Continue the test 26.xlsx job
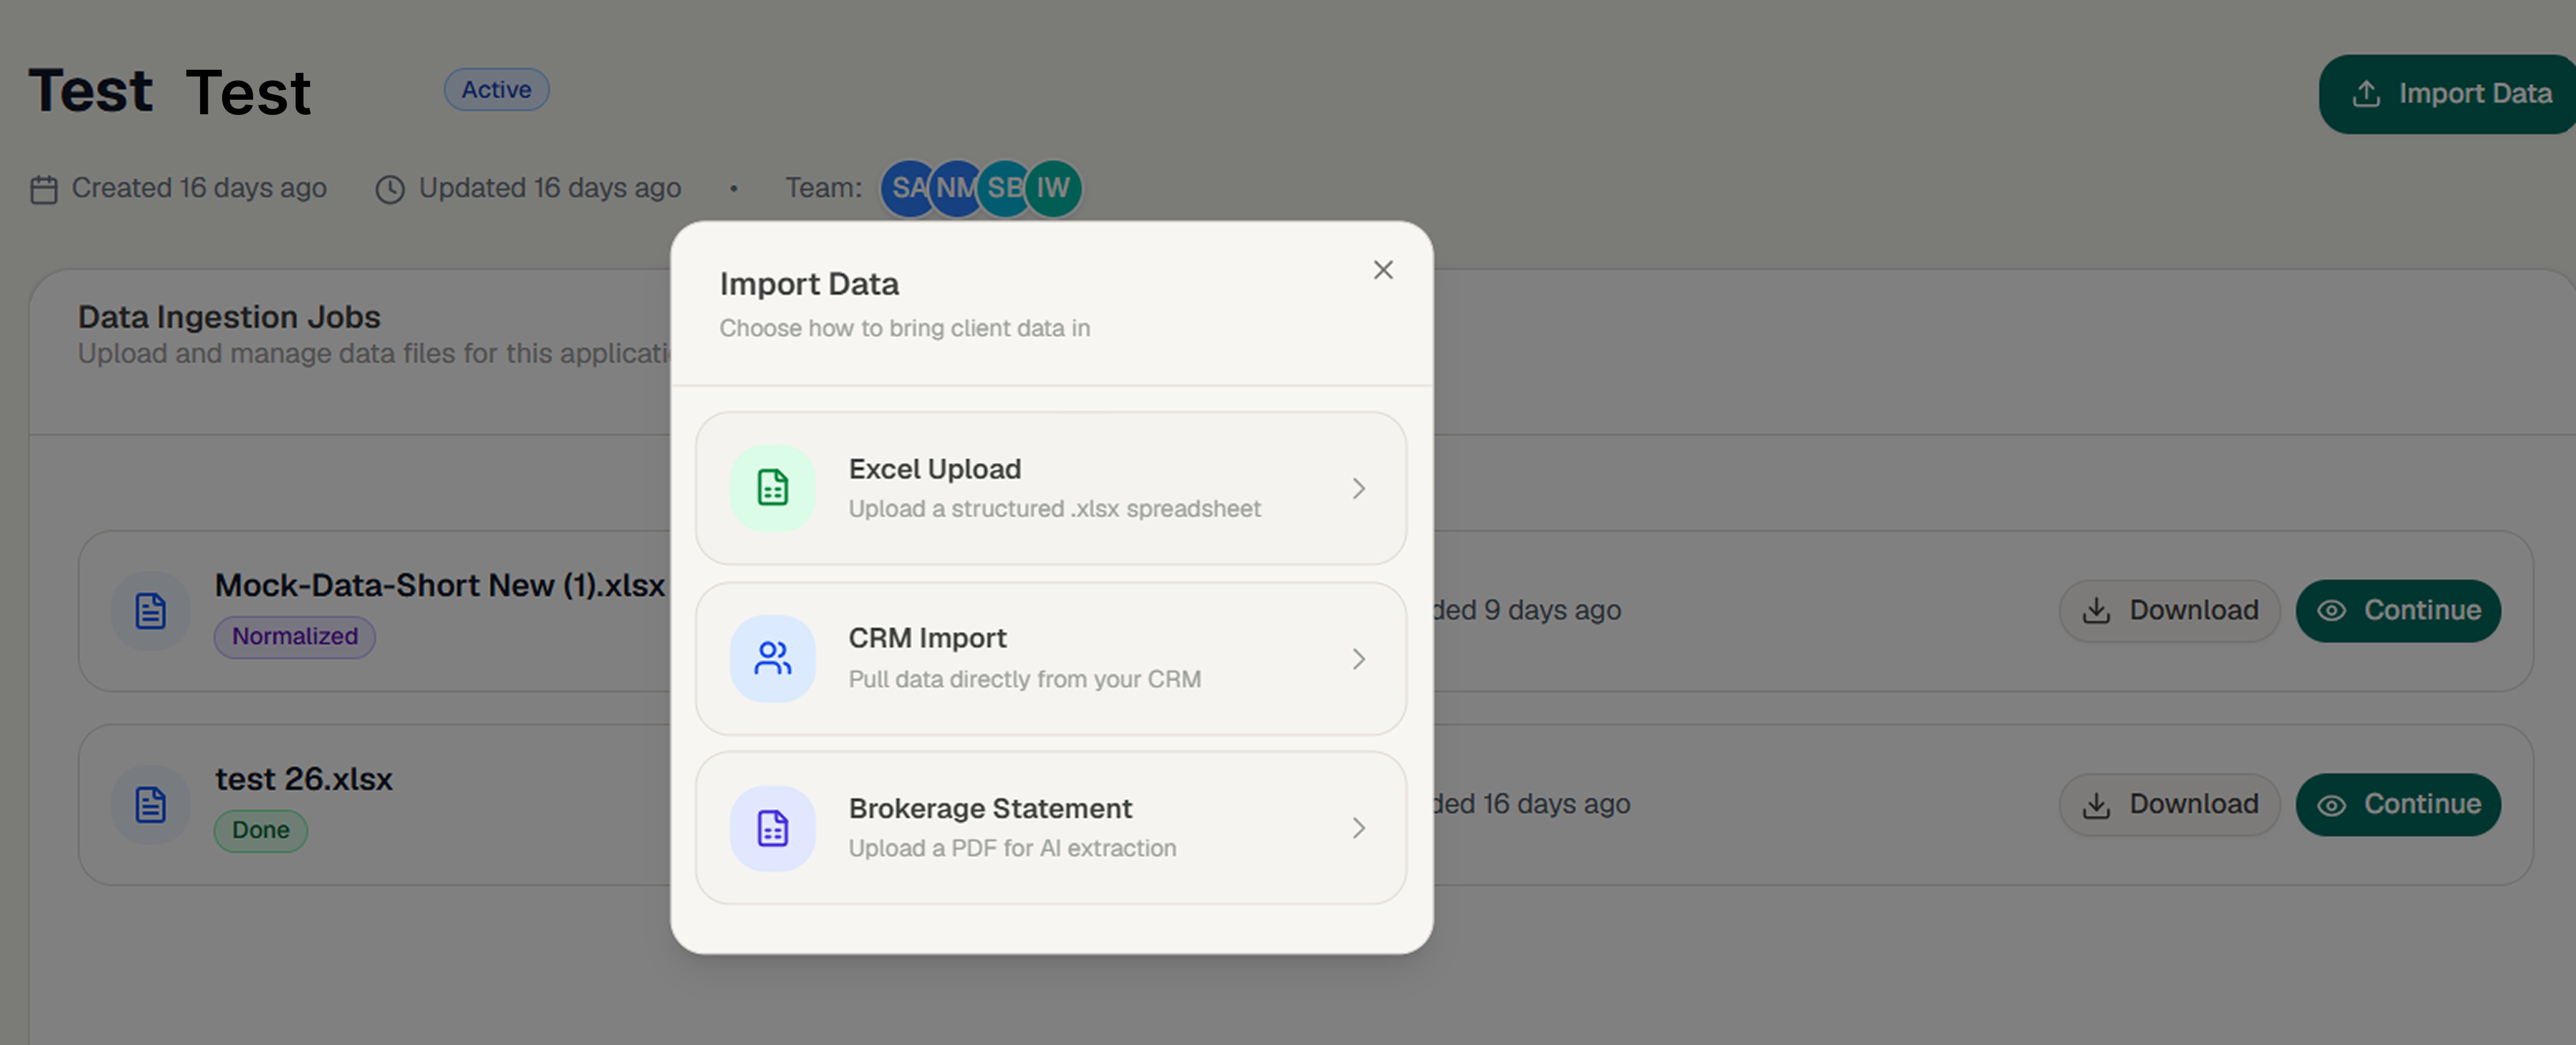This screenshot has width=2576, height=1045. (2398, 804)
